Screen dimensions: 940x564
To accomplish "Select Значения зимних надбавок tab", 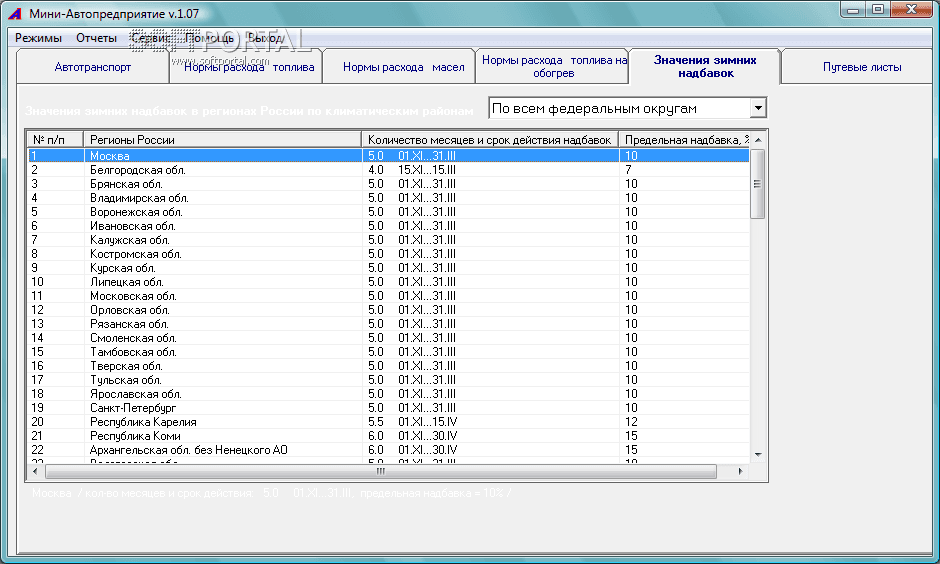I will pyautogui.click(x=705, y=67).
